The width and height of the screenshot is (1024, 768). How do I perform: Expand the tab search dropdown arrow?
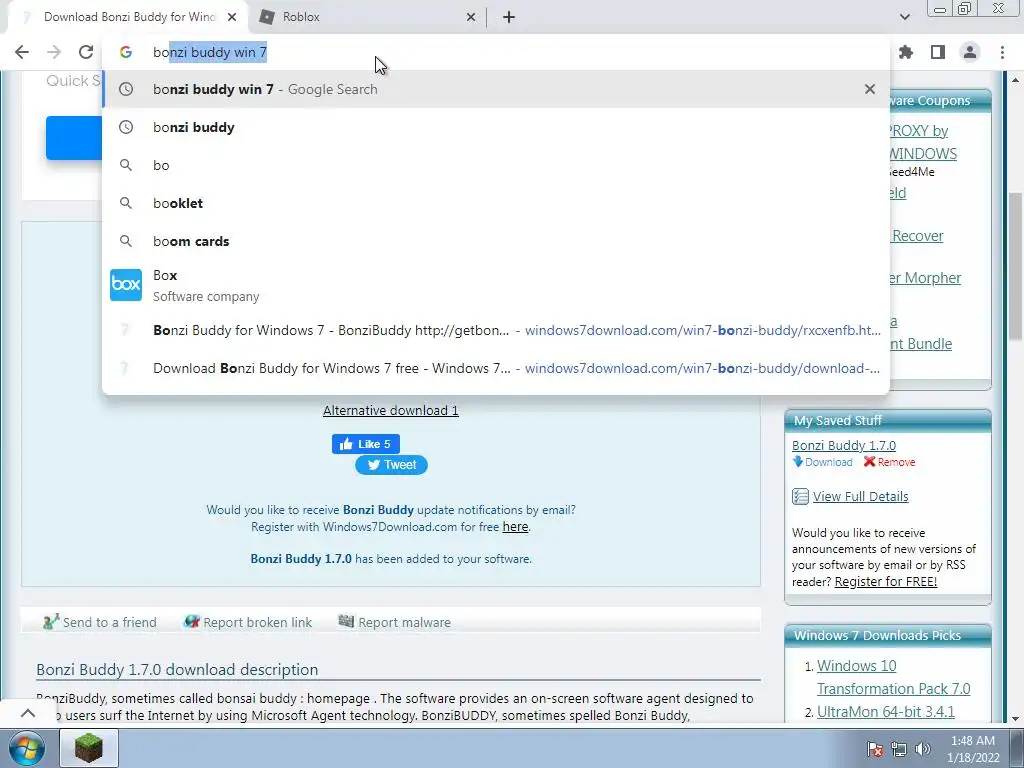[x=904, y=17]
